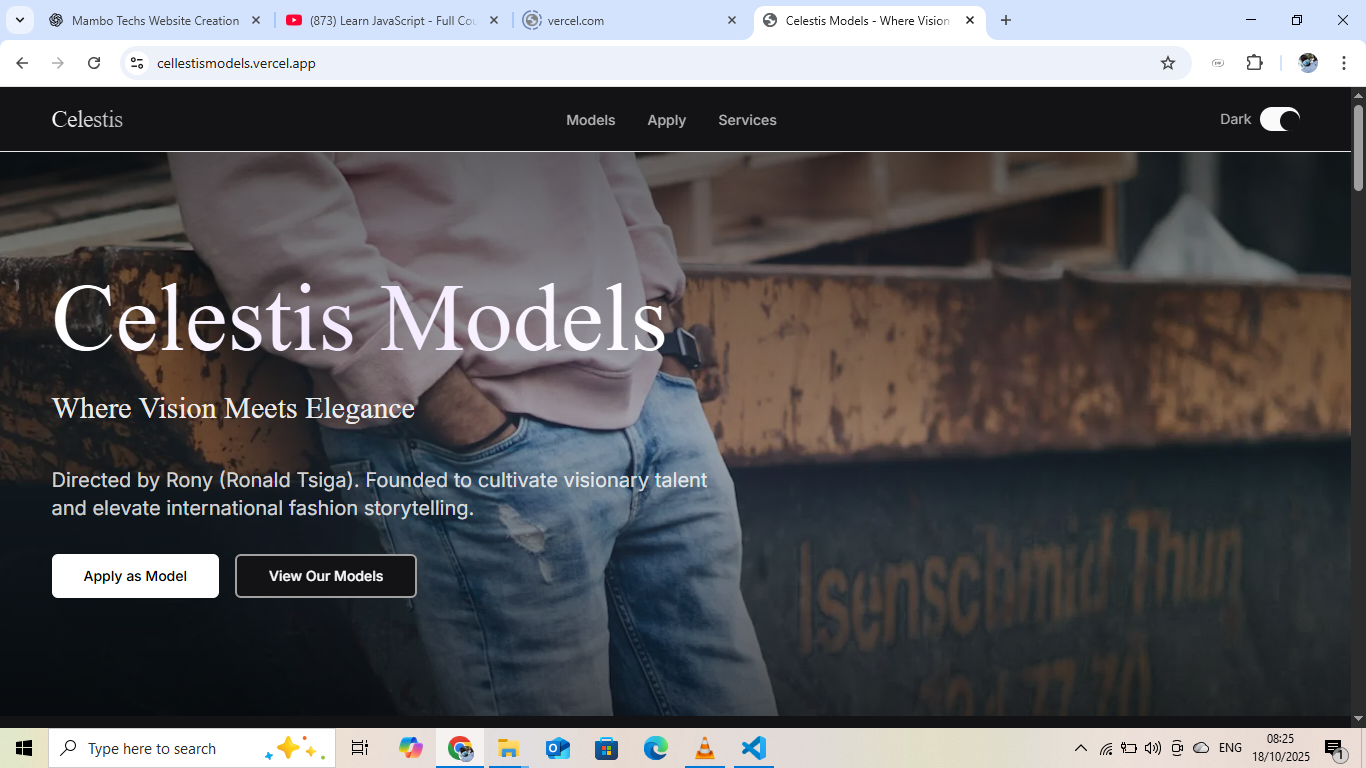1366x768 pixels.
Task: Open the tab search dropdown arrow
Action: 19,19
